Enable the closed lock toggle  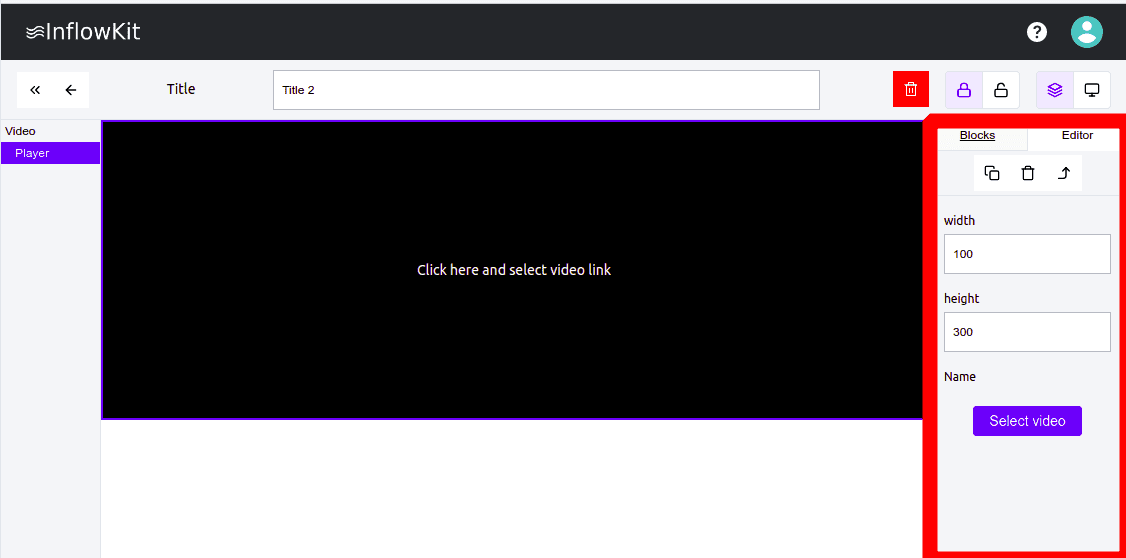[964, 90]
